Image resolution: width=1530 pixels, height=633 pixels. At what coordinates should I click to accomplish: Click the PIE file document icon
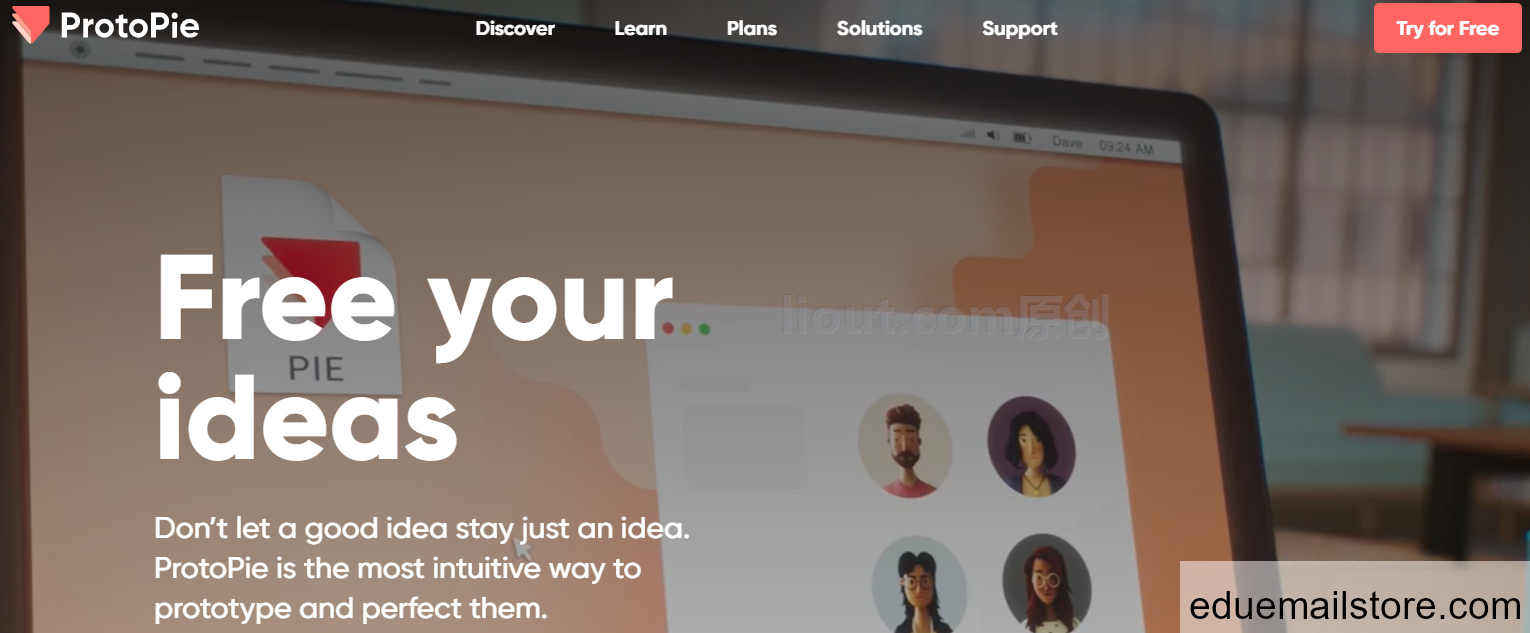(x=310, y=285)
